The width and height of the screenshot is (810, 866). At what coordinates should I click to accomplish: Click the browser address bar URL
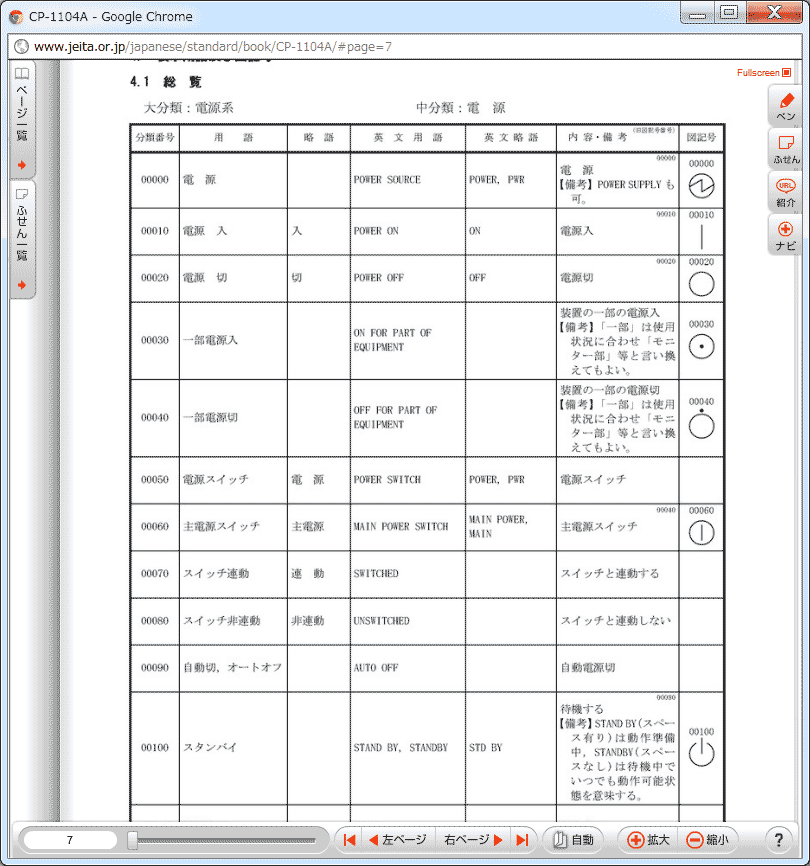tap(212, 46)
